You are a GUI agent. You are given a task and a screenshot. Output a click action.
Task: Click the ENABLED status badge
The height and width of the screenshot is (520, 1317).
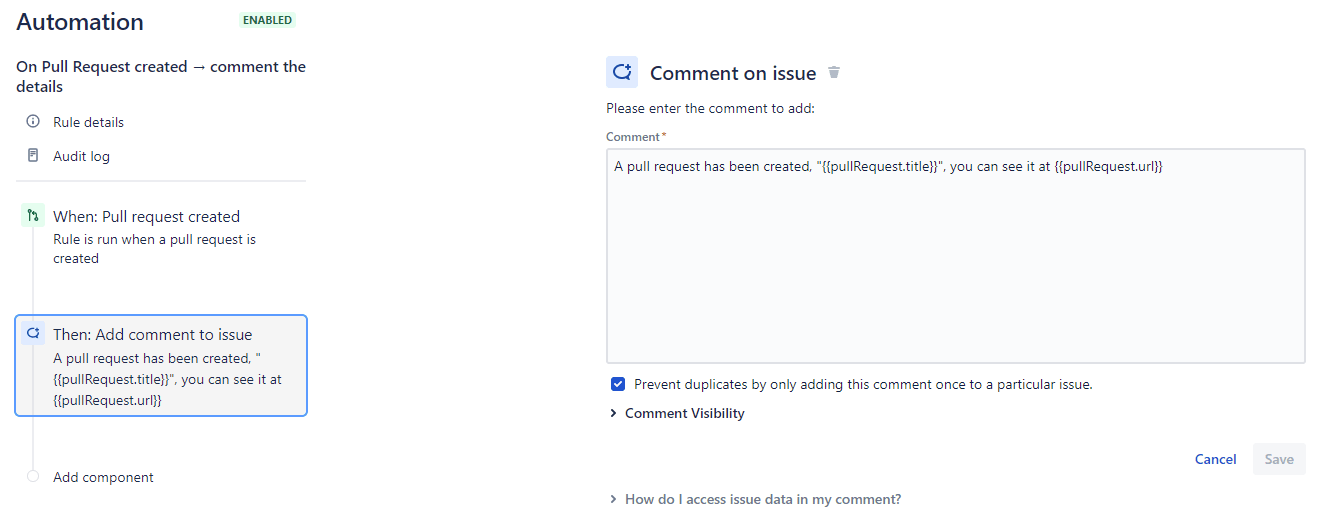268,20
